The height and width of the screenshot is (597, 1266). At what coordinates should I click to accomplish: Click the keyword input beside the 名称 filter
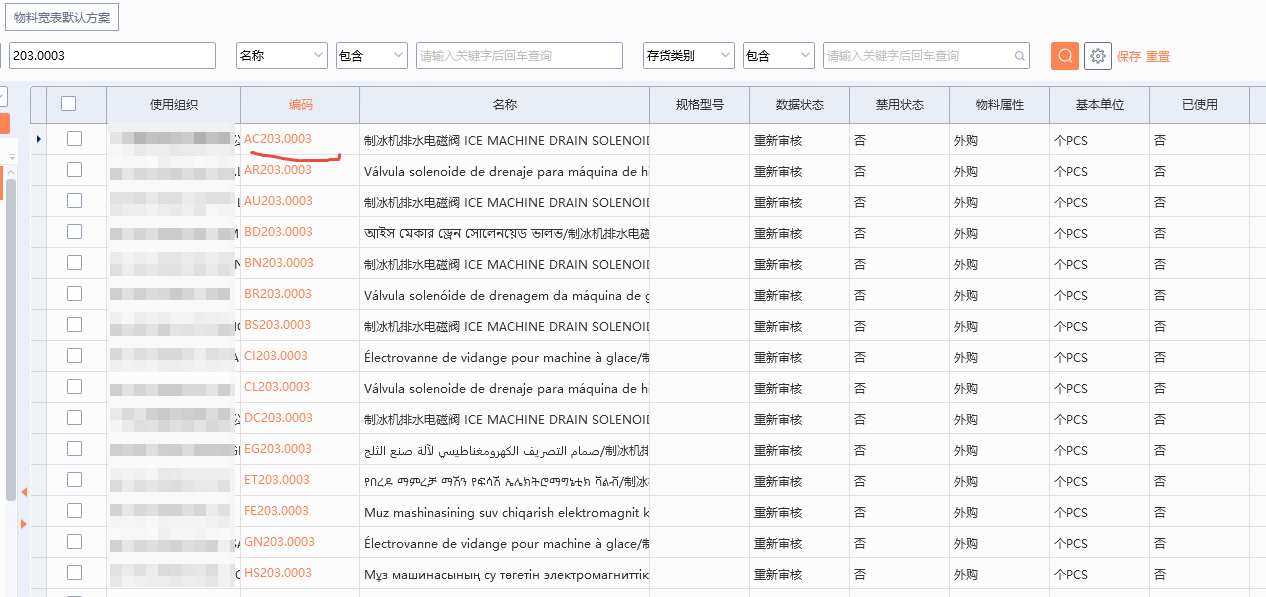[x=519, y=56]
